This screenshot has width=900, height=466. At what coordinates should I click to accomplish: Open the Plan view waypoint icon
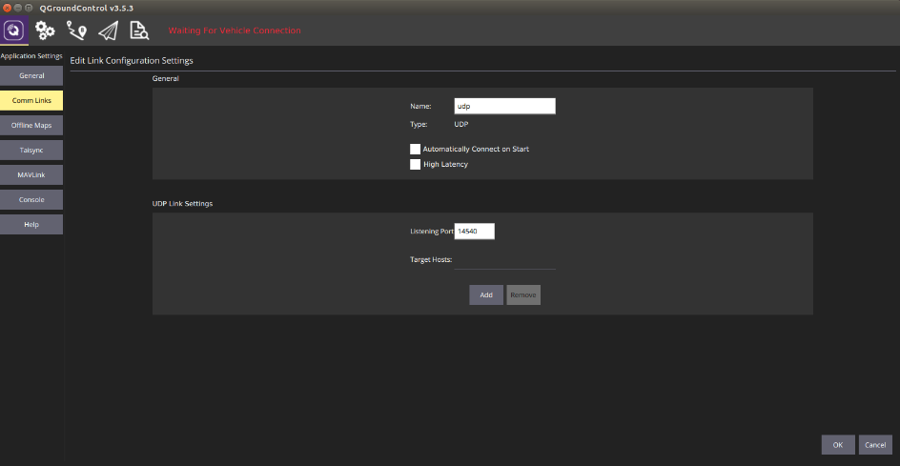(77, 30)
